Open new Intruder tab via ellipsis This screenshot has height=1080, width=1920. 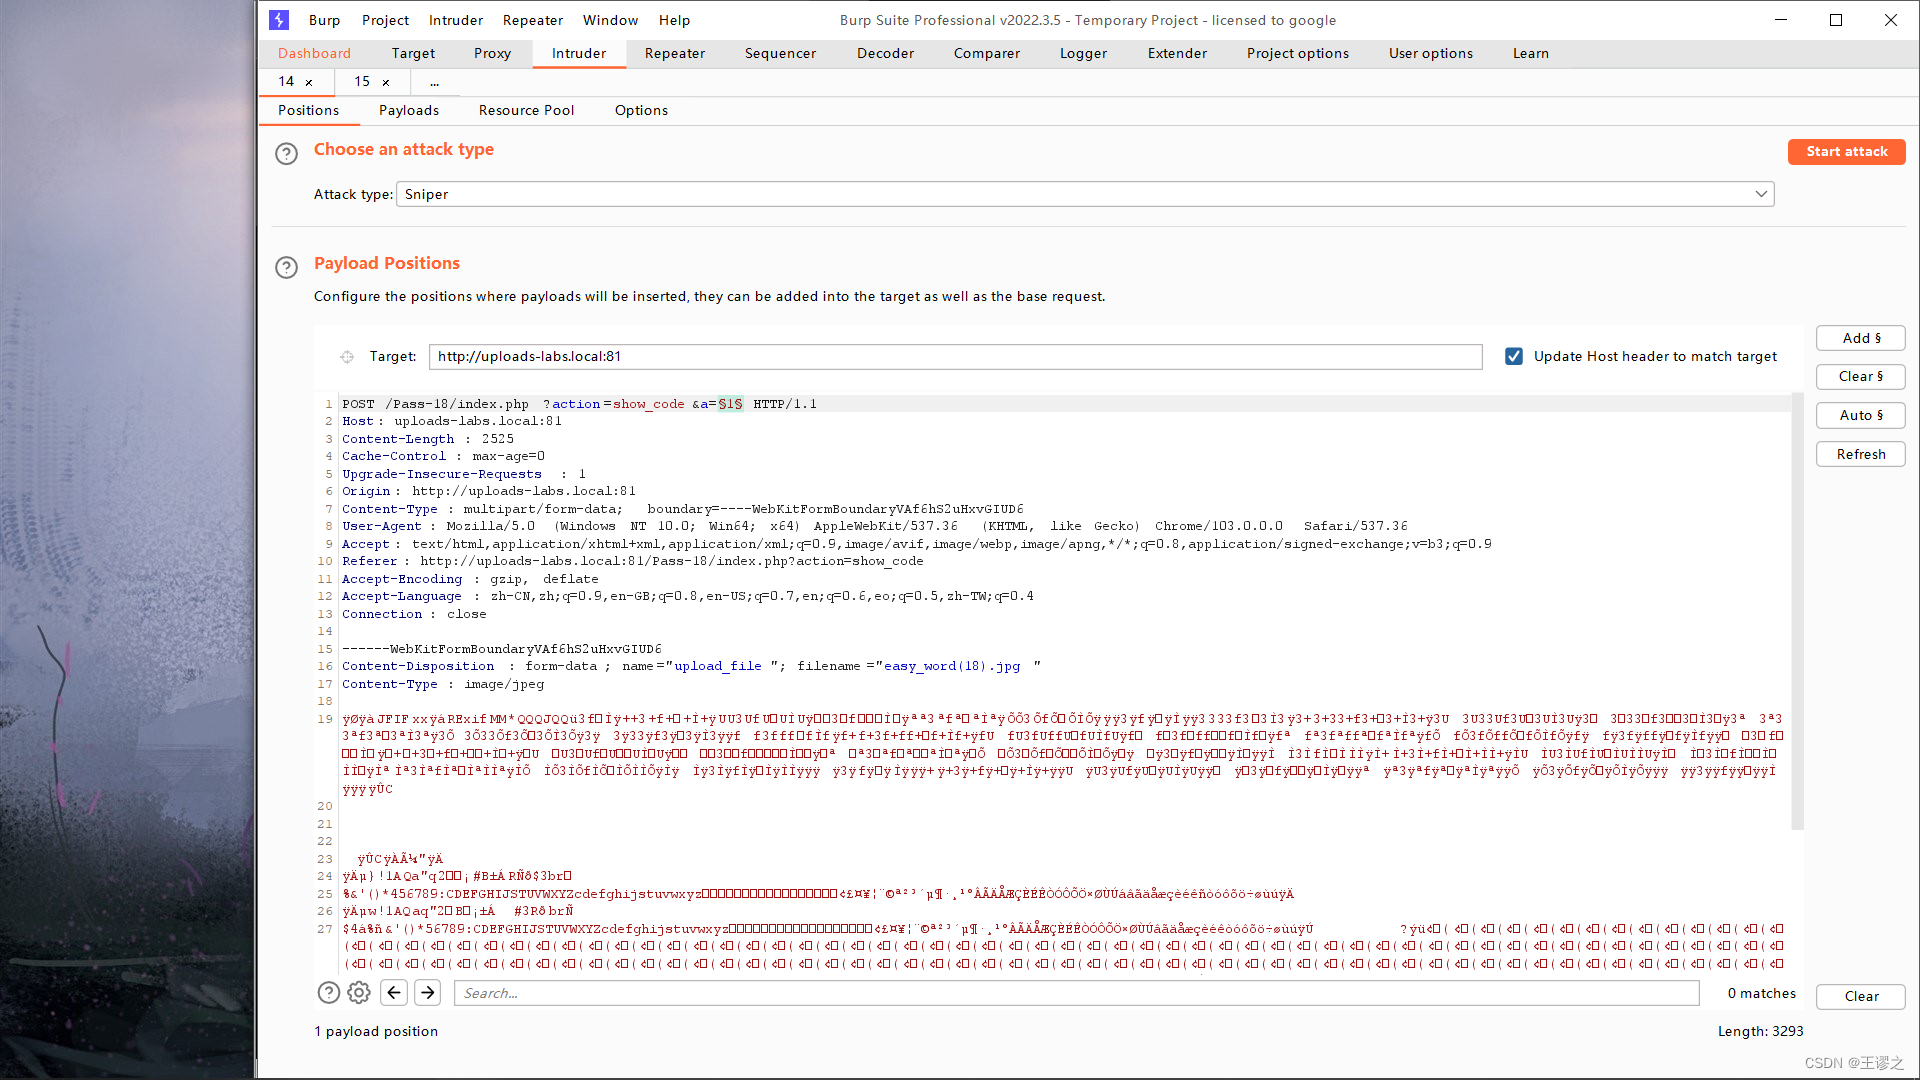[x=435, y=82]
